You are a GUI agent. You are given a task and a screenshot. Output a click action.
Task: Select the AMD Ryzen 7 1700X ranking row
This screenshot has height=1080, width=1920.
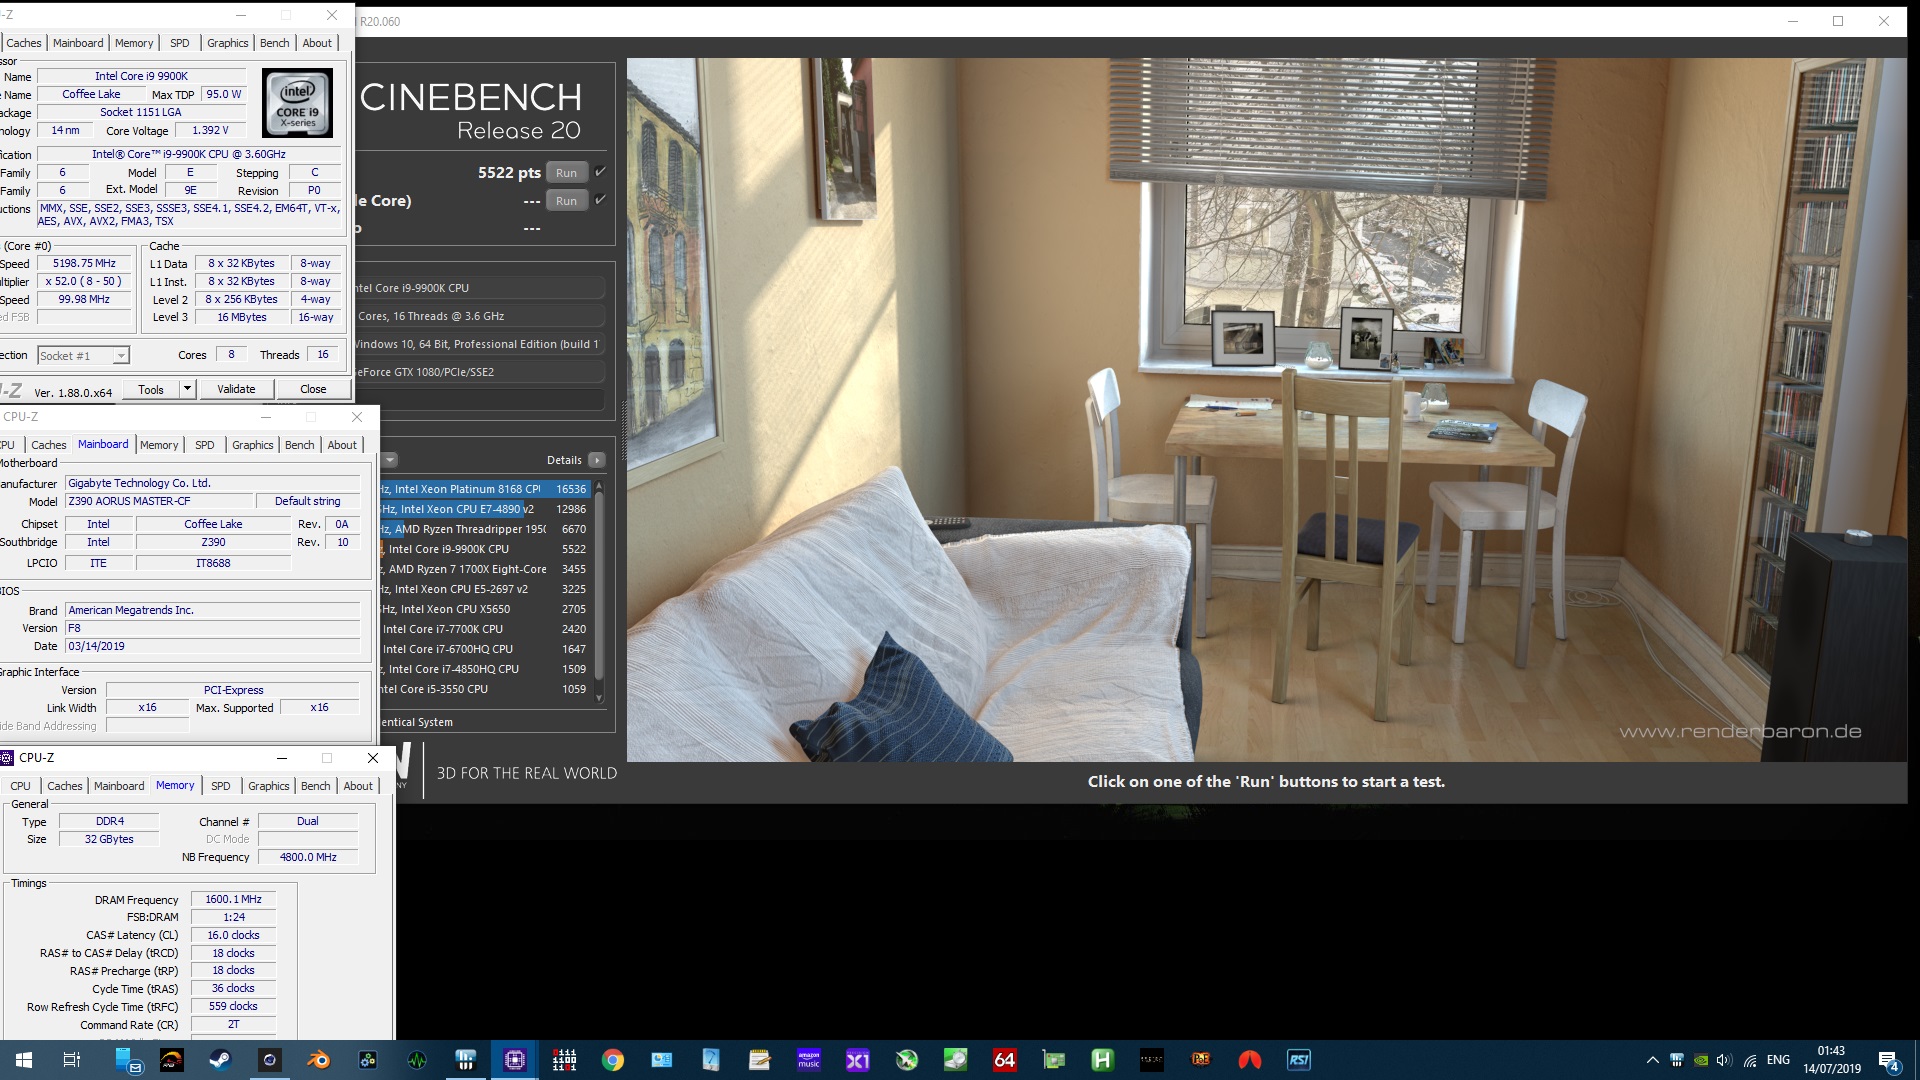click(484, 569)
